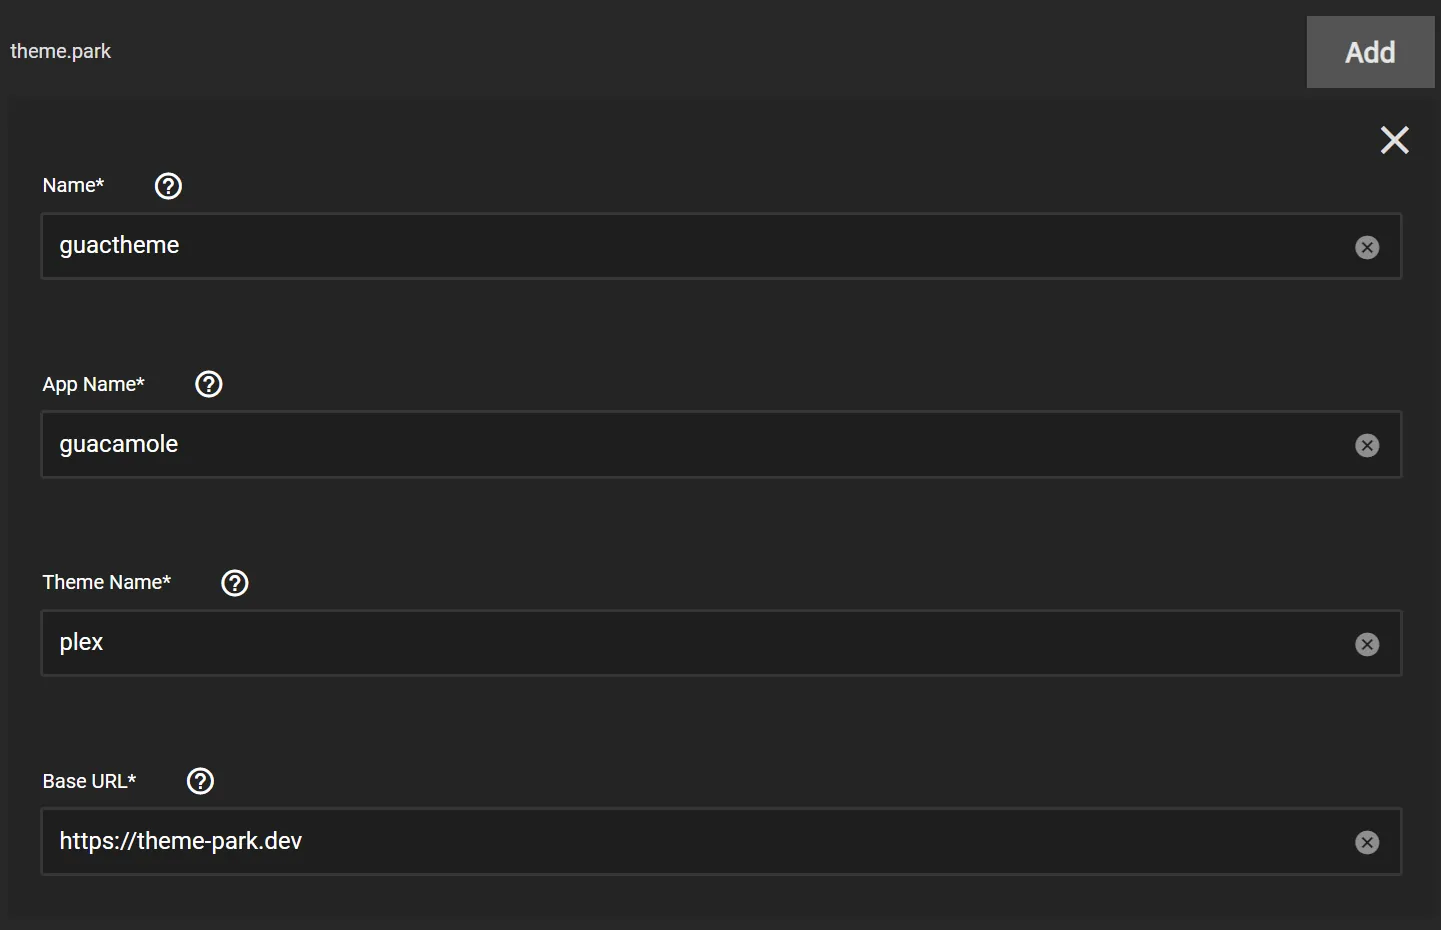Click the theme.park section title
Viewport: 1441px width, 930px height.
(x=61, y=51)
